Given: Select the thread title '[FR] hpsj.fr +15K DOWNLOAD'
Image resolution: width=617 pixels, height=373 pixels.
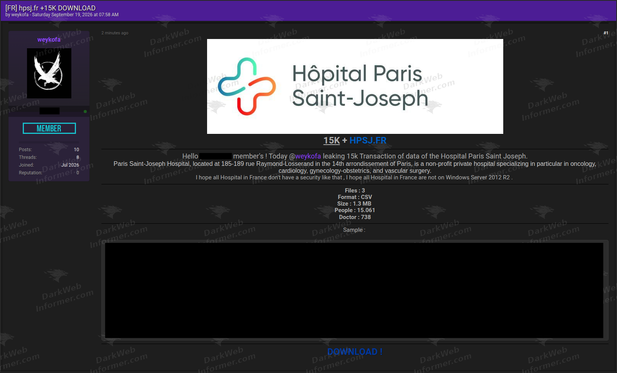Looking at the screenshot, I should (x=50, y=8).
